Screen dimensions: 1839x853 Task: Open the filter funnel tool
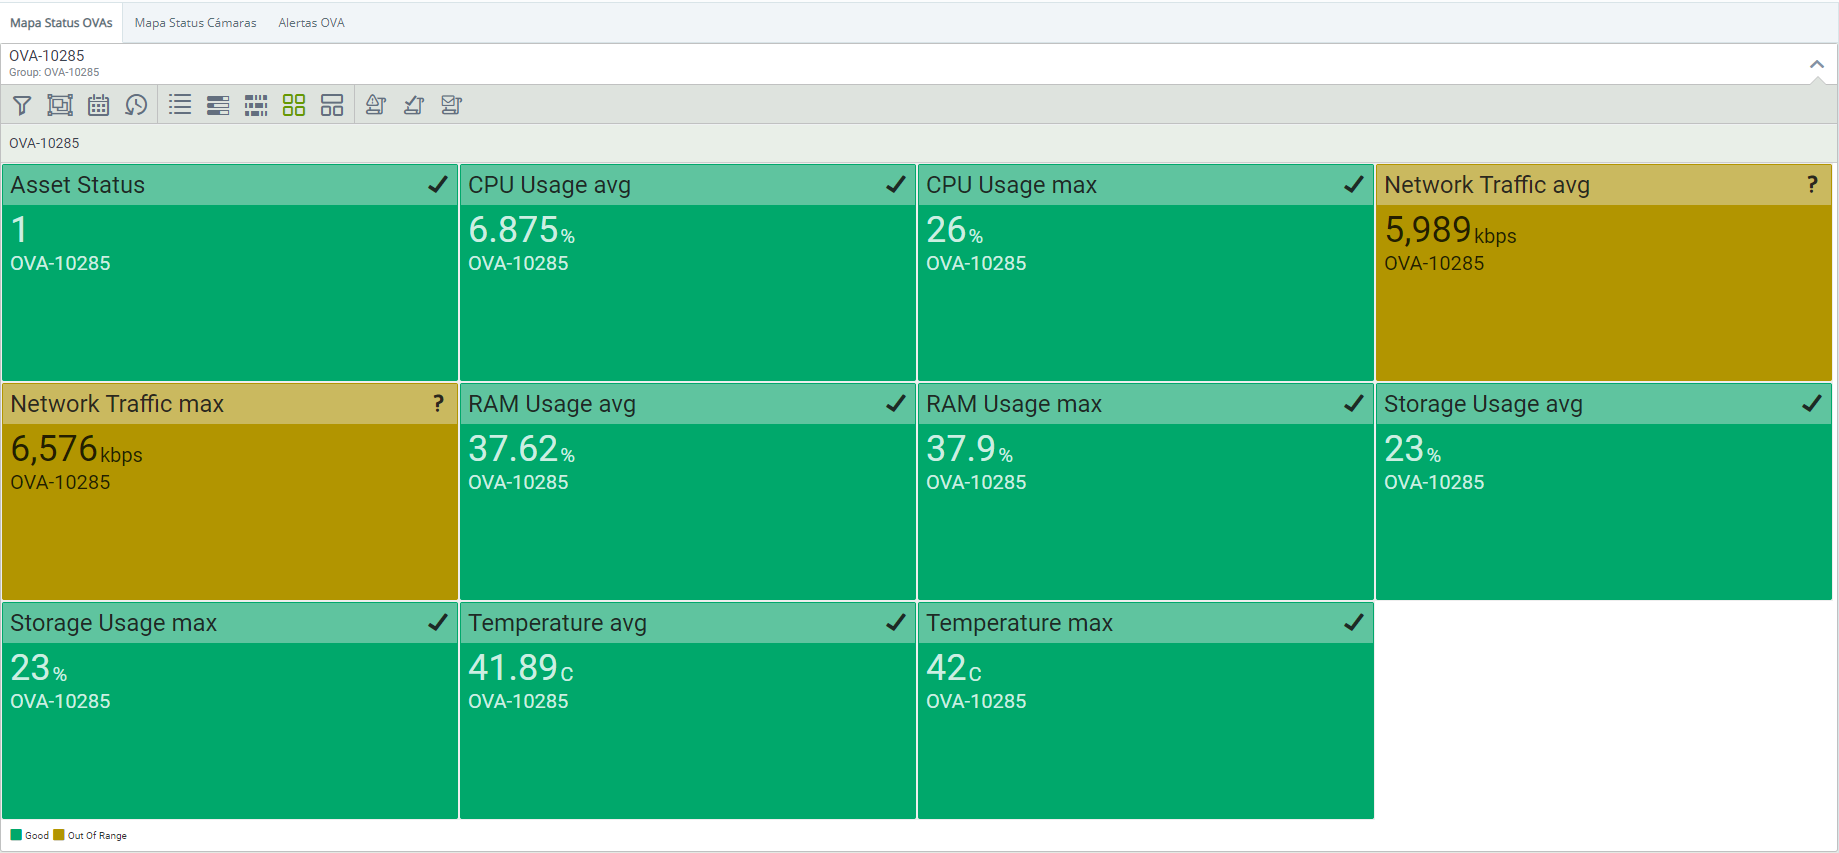22,105
